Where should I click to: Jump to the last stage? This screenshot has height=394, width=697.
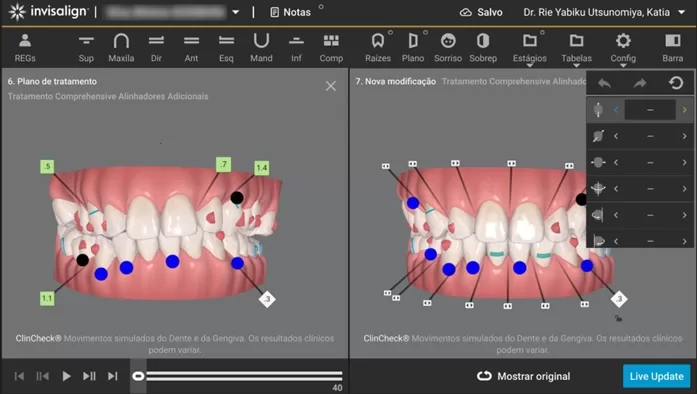(x=113, y=376)
